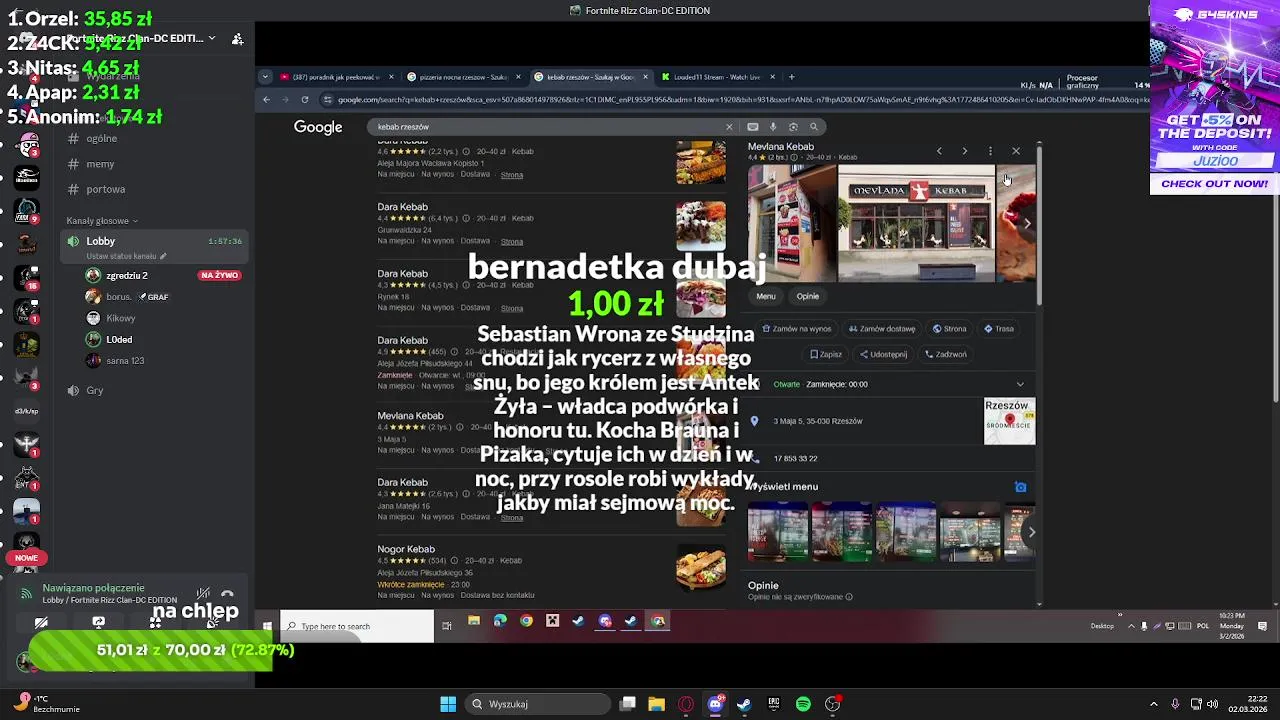1280x720 pixels.
Task: Get directions with Trasa button
Action: click(999, 329)
